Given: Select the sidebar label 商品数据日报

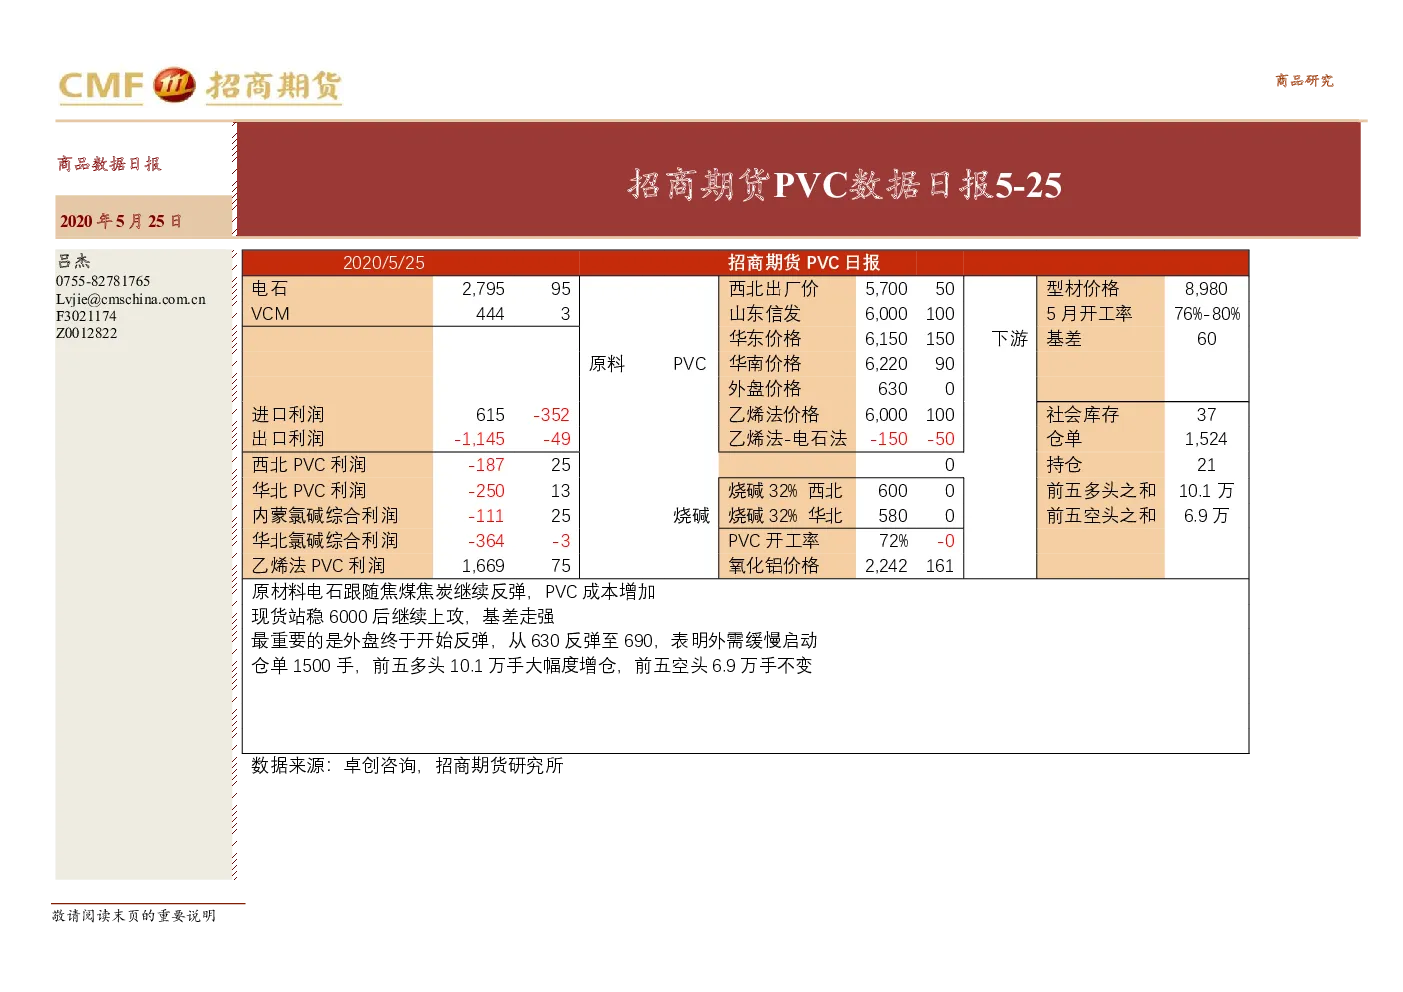Looking at the screenshot, I should (x=109, y=164).
